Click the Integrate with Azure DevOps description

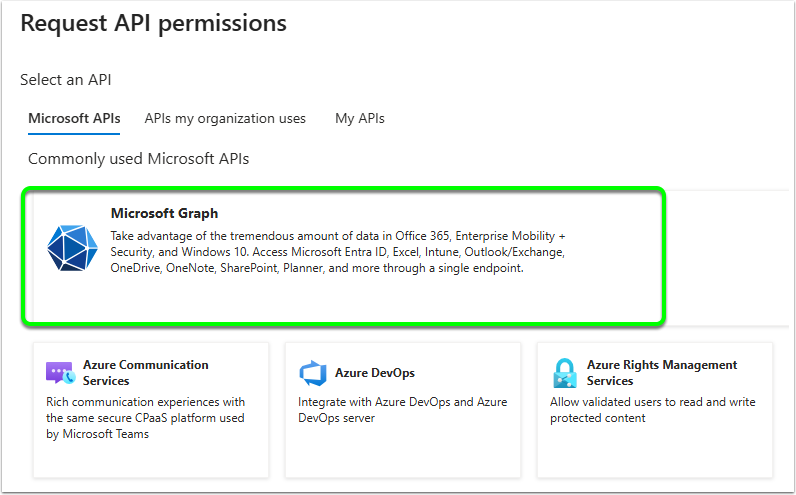point(403,410)
